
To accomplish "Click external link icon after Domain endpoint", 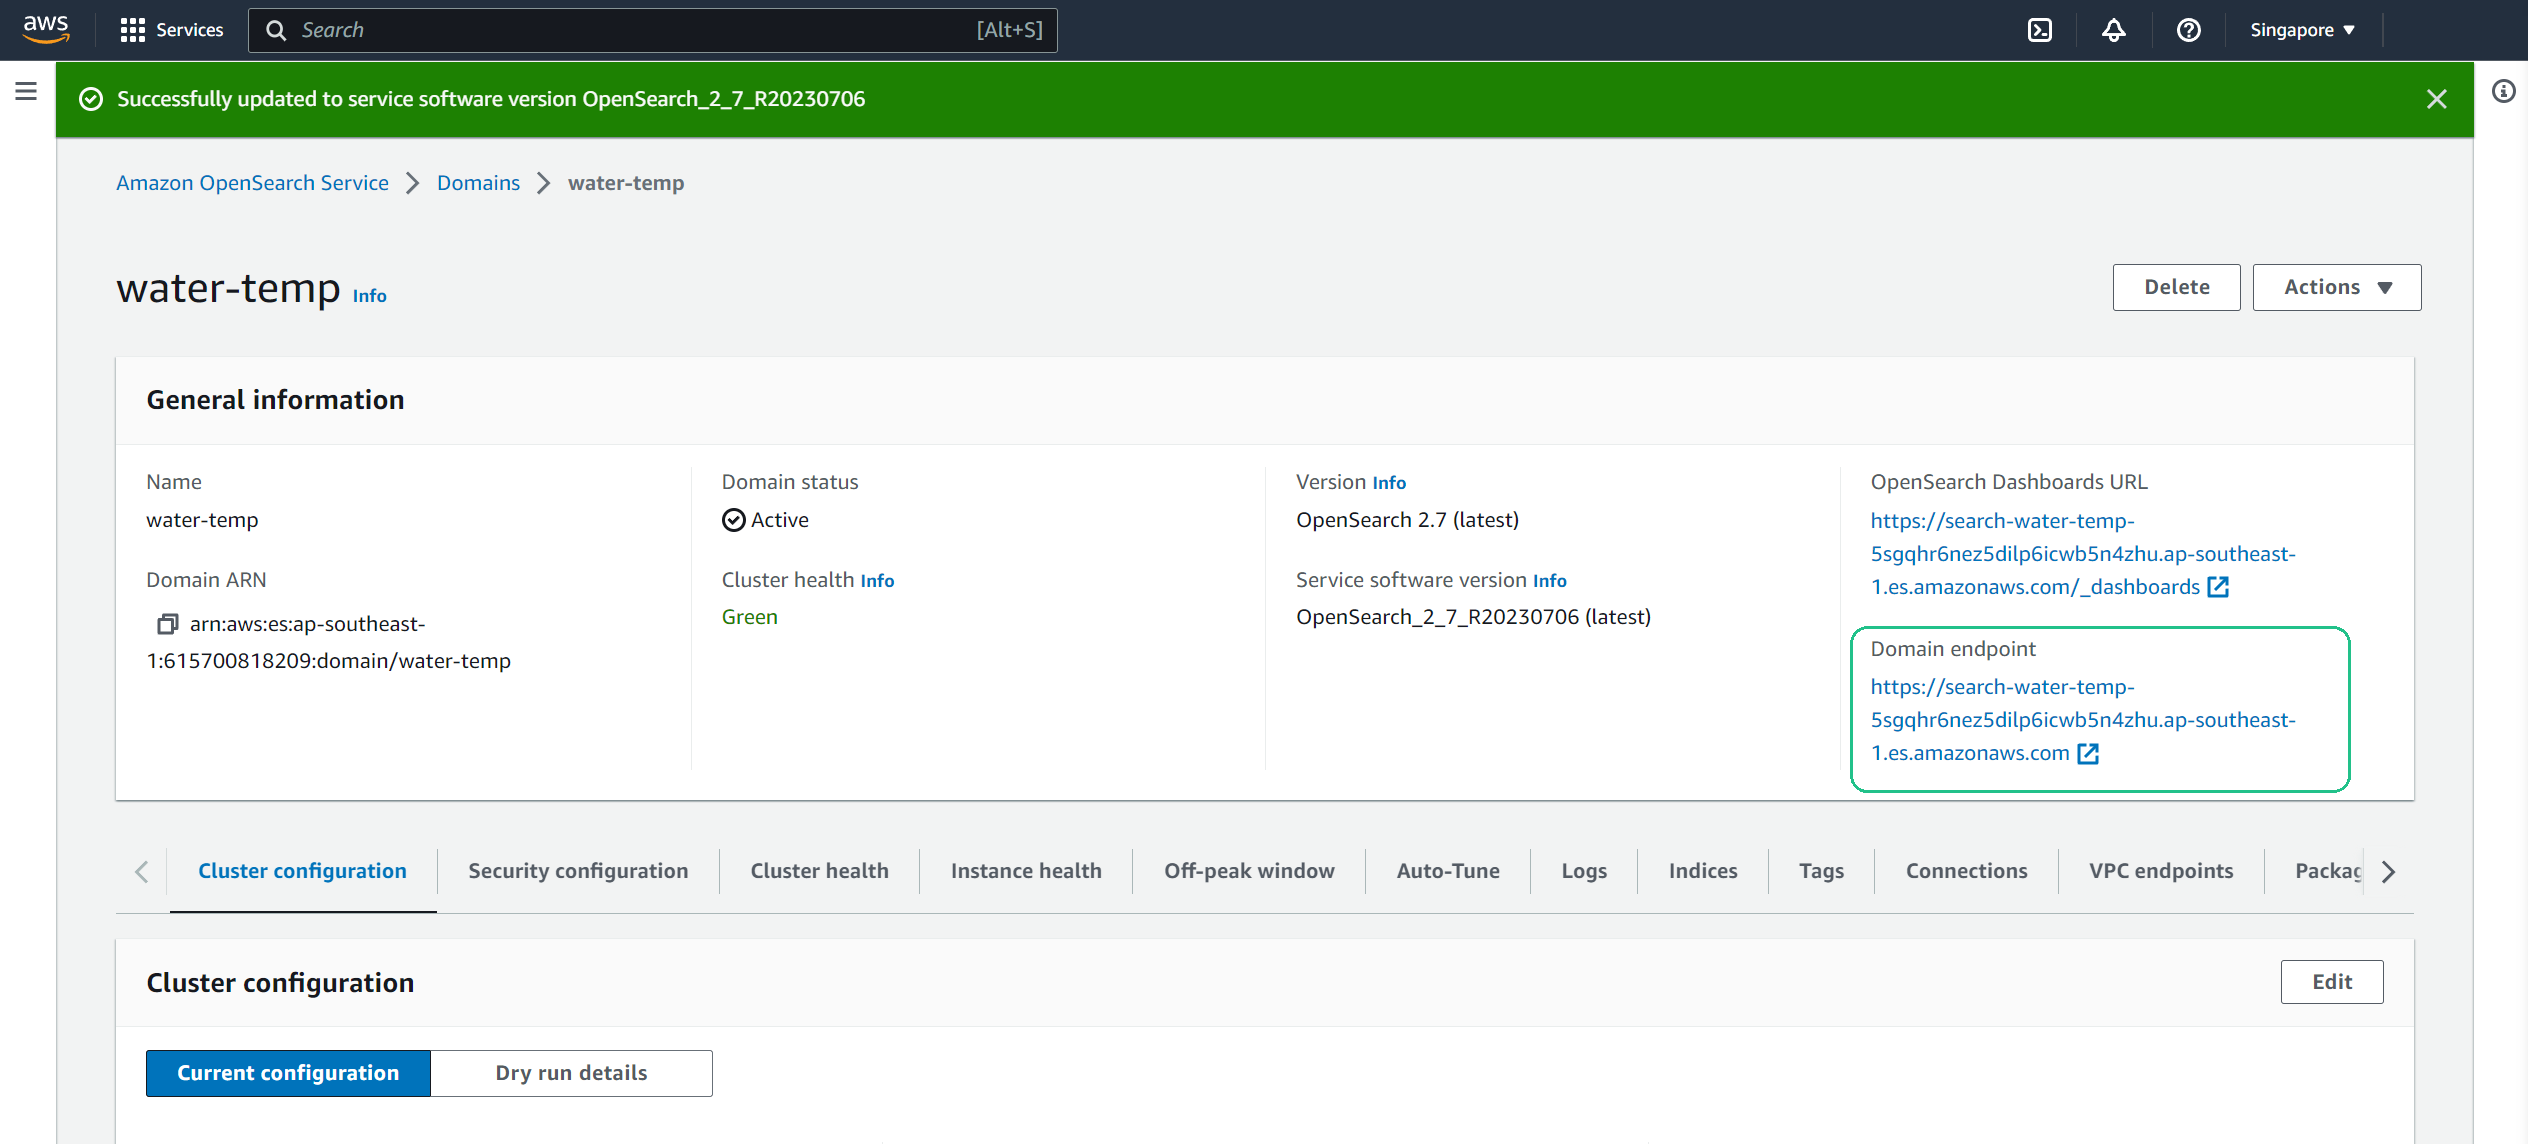I will [2088, 753].
